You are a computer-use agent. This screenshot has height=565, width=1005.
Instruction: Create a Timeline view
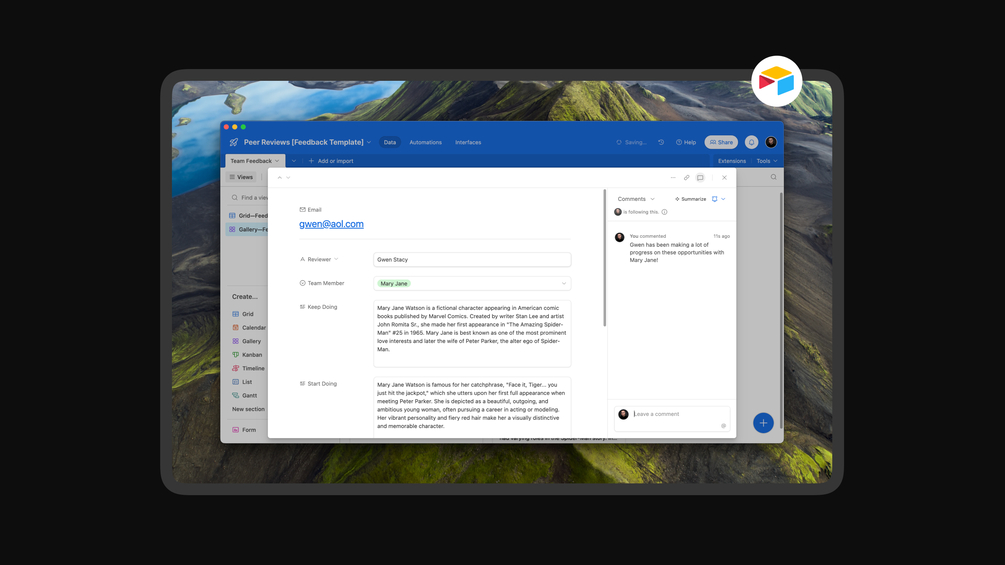click(x=249, y=368)
